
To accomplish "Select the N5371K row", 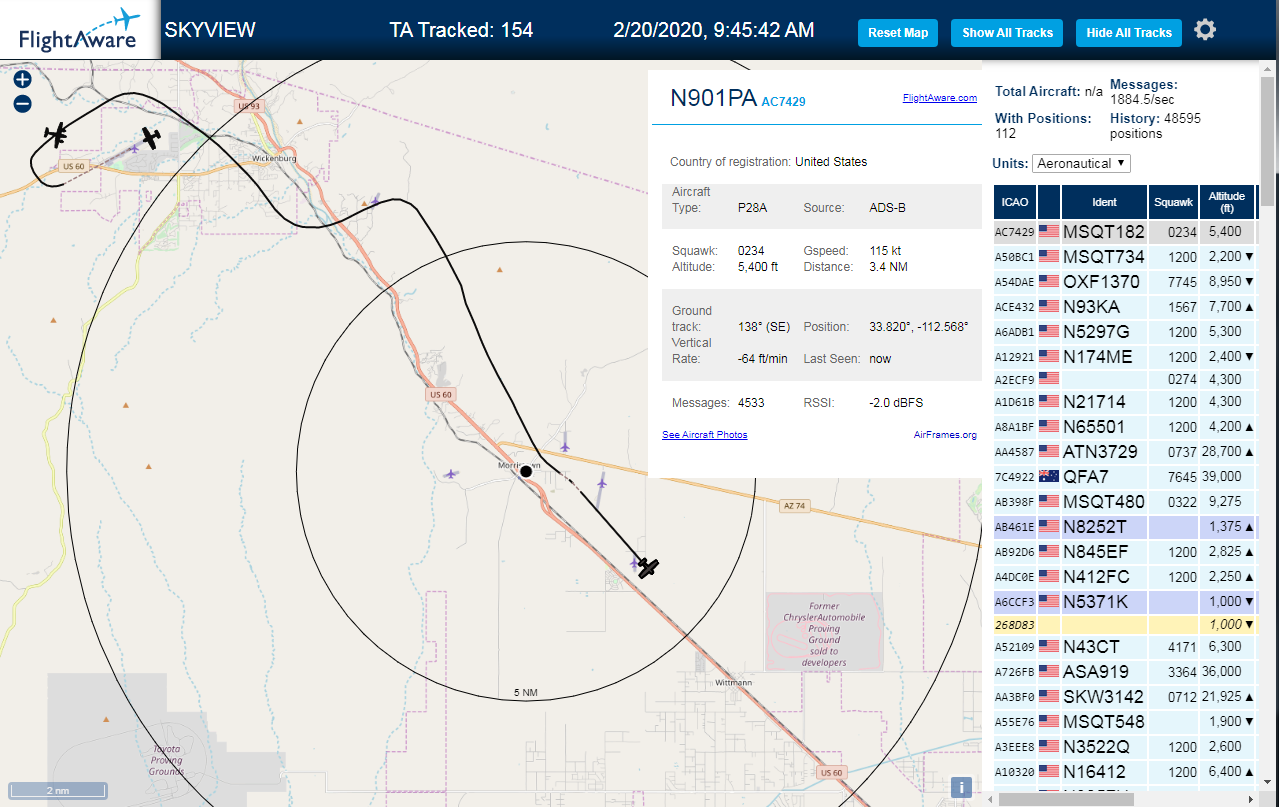I will pyautogui.click(x=1124, y=602).
